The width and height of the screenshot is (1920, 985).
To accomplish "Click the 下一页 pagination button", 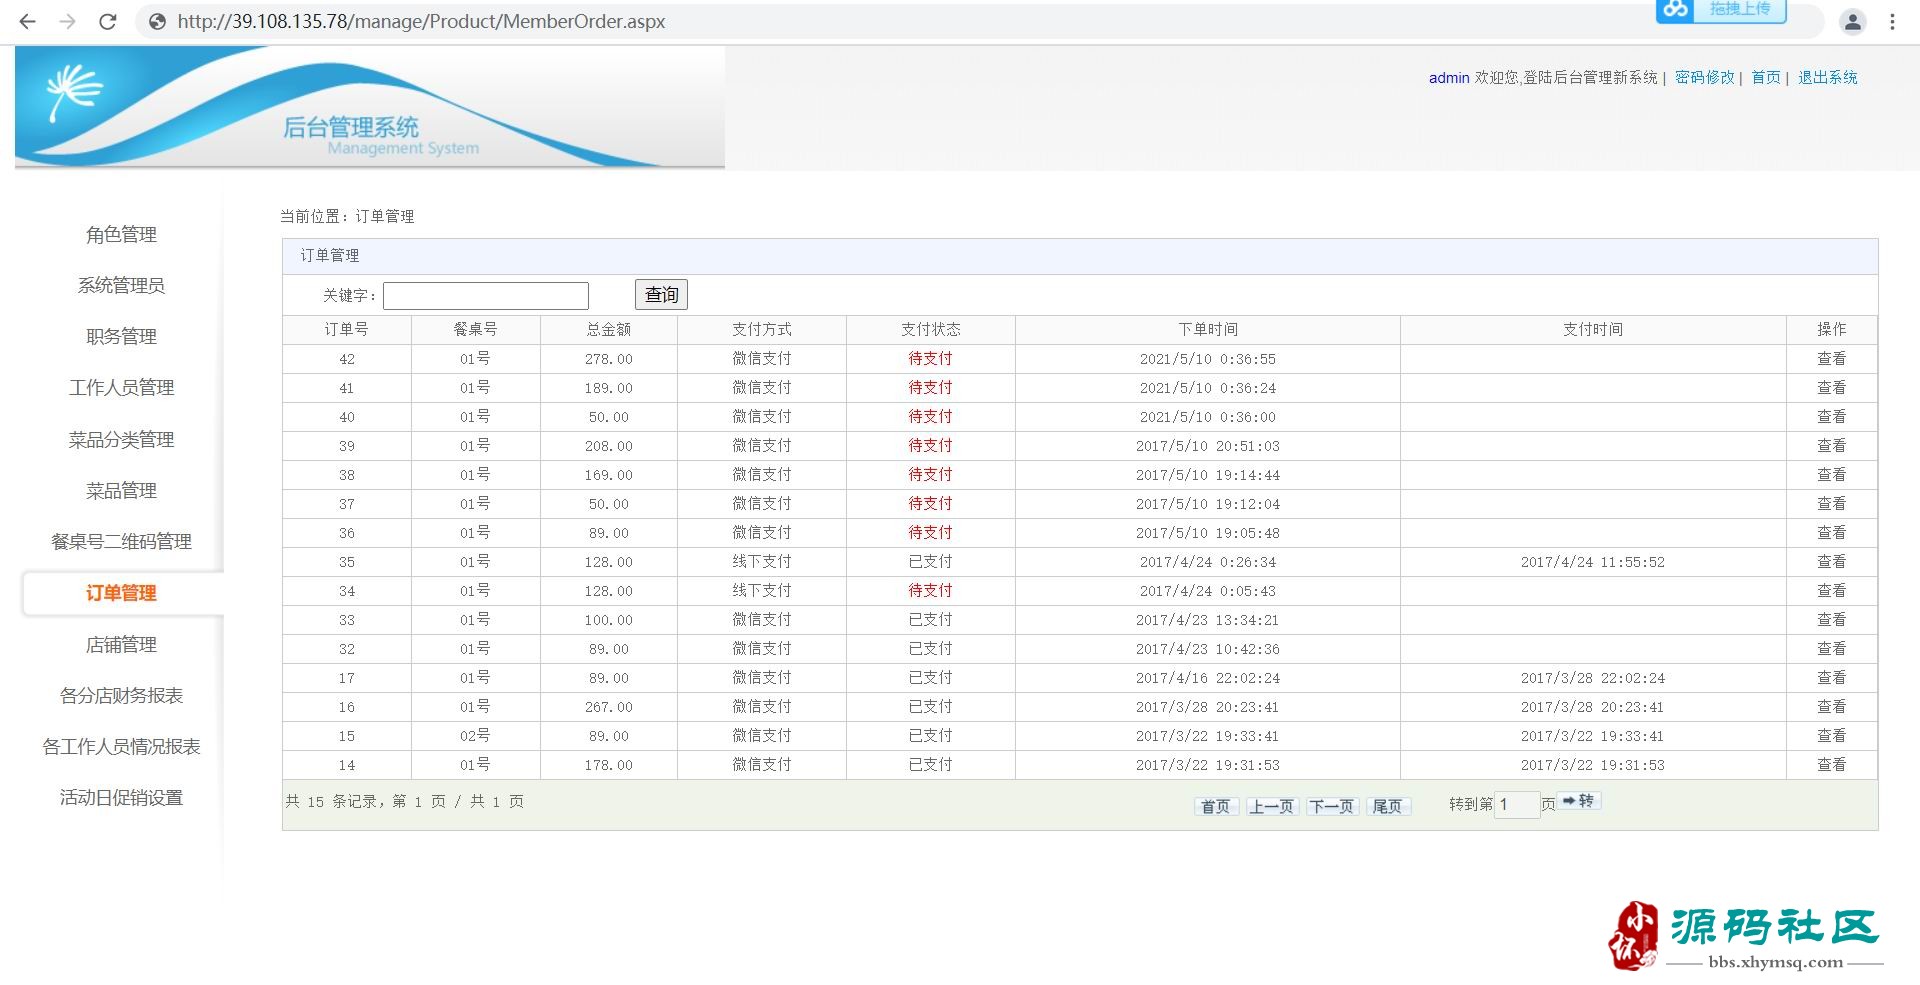I will (1332, 806).
